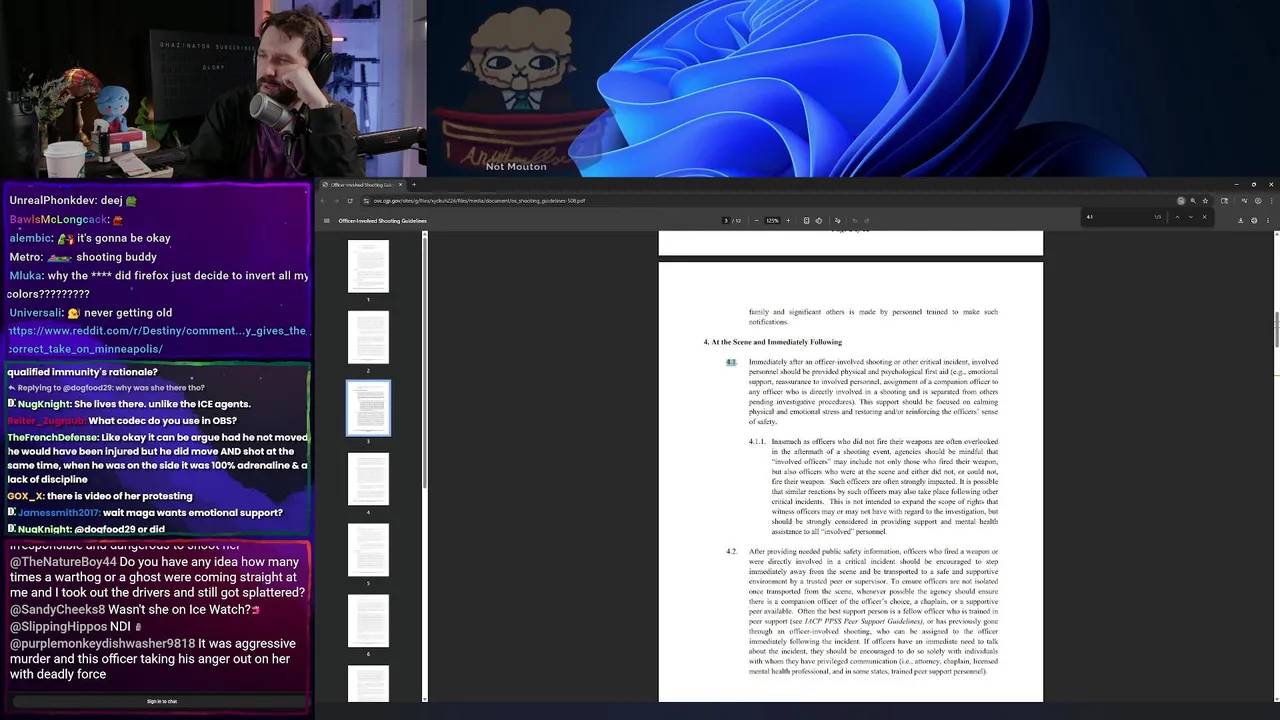Go forward in the browser

tap(337, 200)
